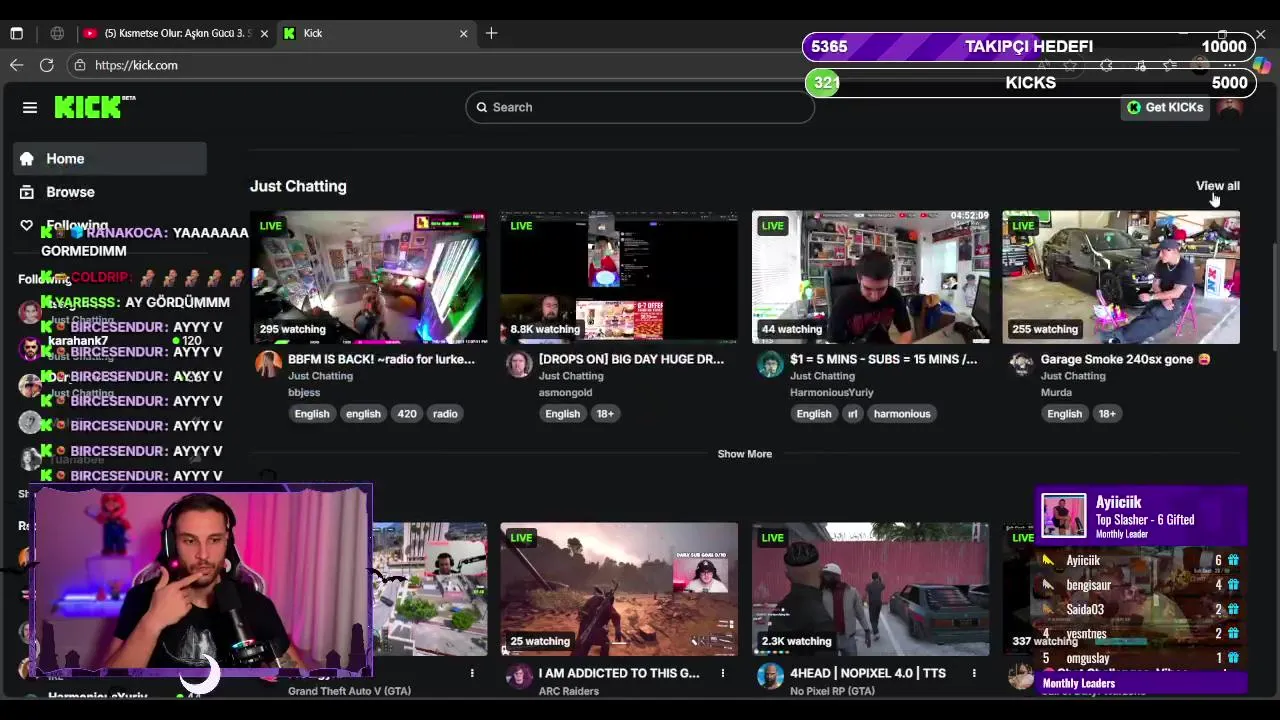Select the lowercase english tag under bbjess
The width and height of the screenshot is (1280, 720).
(x=363, y=414)
